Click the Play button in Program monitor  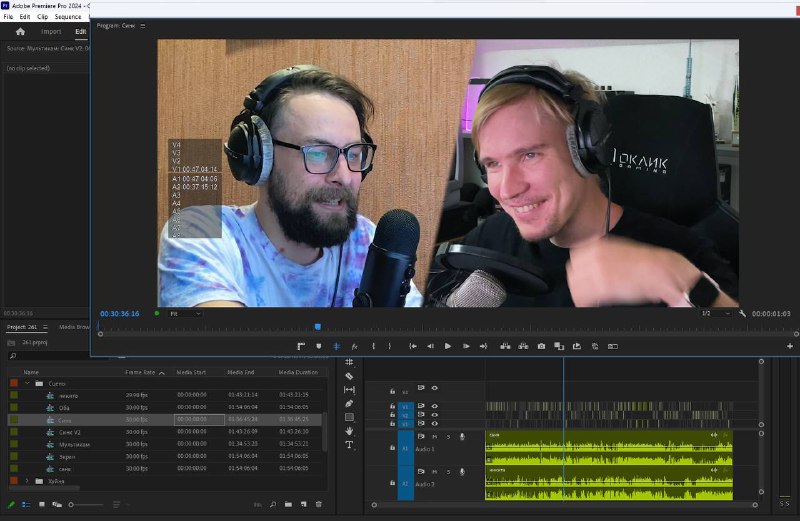tap(447, 346)
